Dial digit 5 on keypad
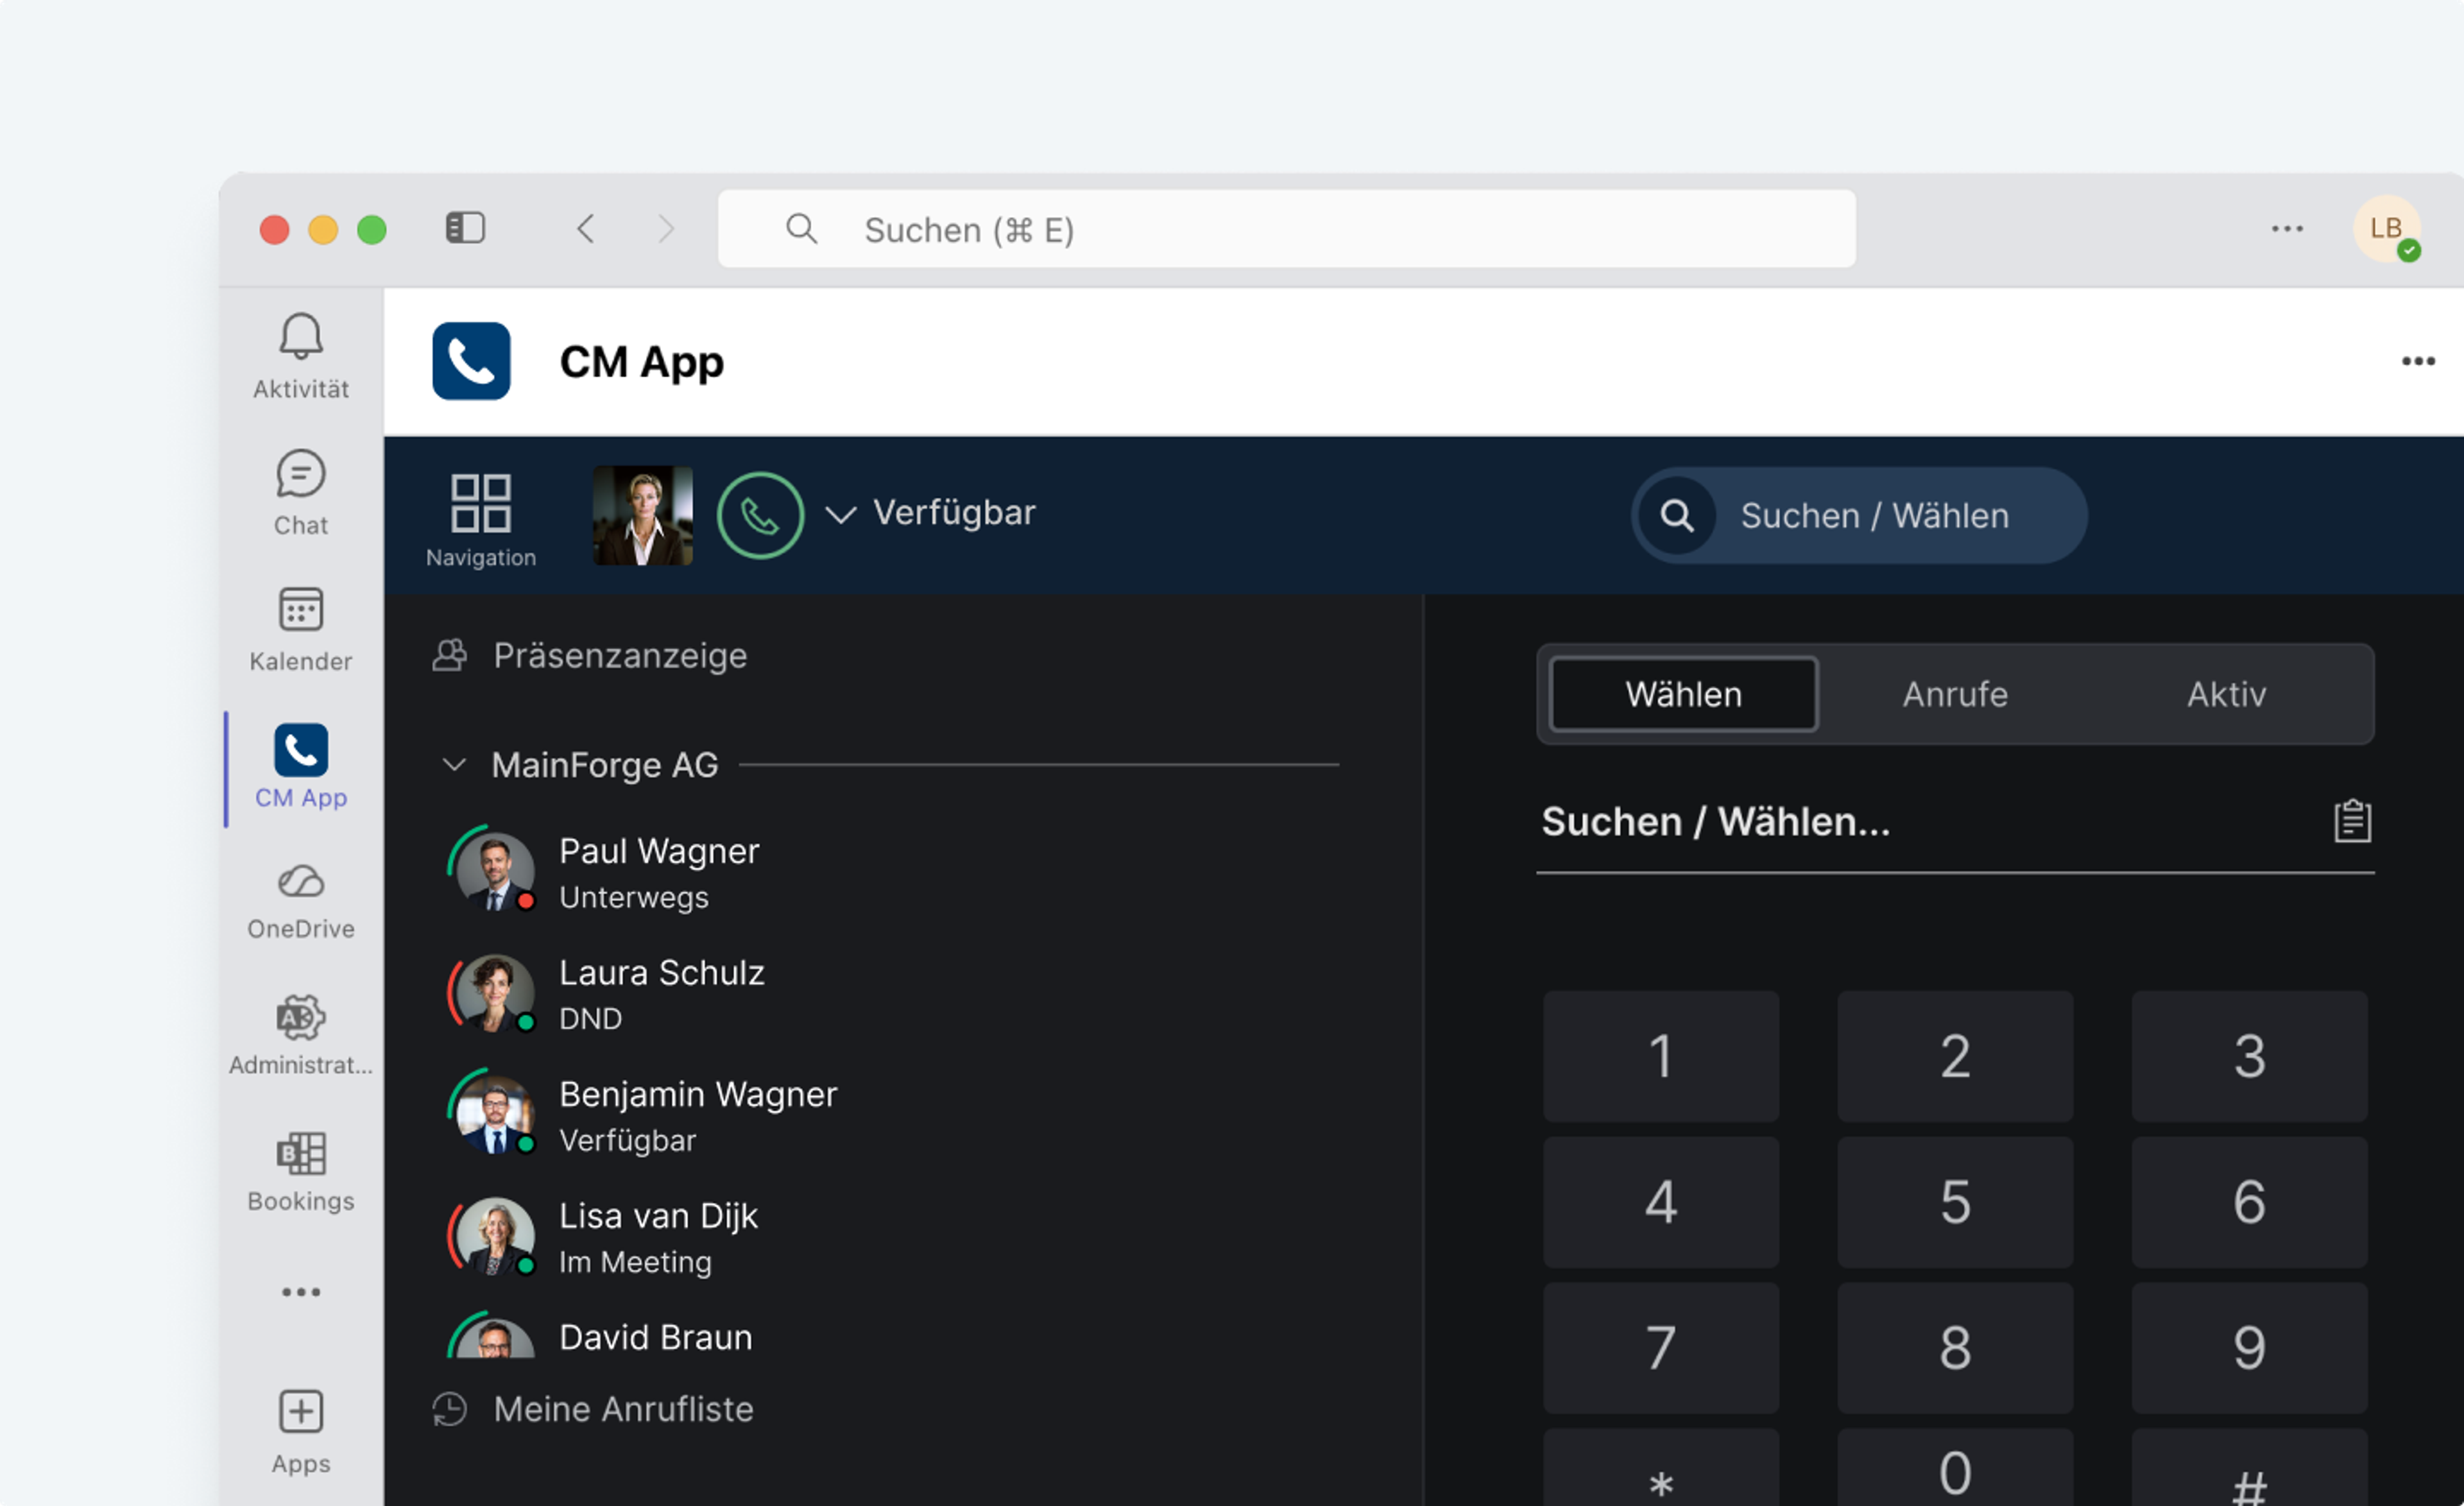Viewport: 2464px width, 1506px height. click(x=1955, y=1202)
